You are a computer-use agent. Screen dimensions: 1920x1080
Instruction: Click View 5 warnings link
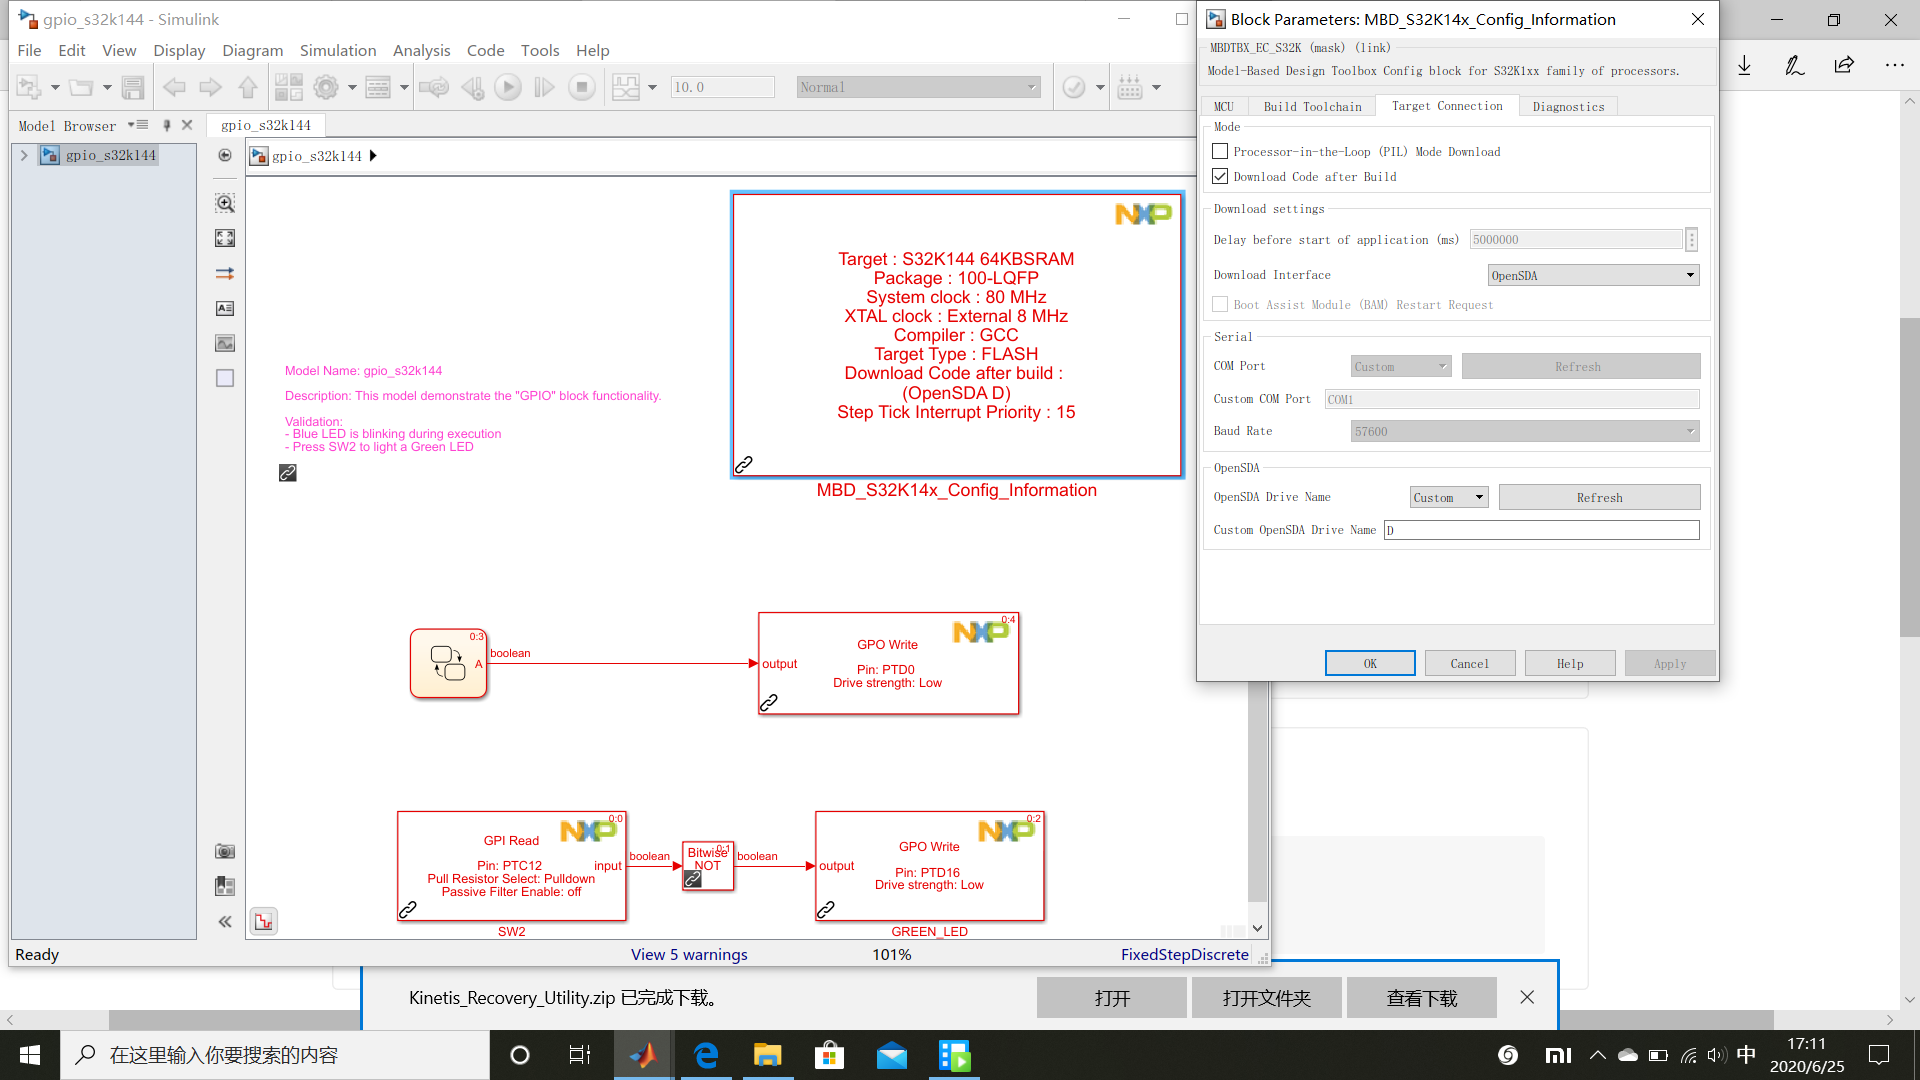(689, 955)
